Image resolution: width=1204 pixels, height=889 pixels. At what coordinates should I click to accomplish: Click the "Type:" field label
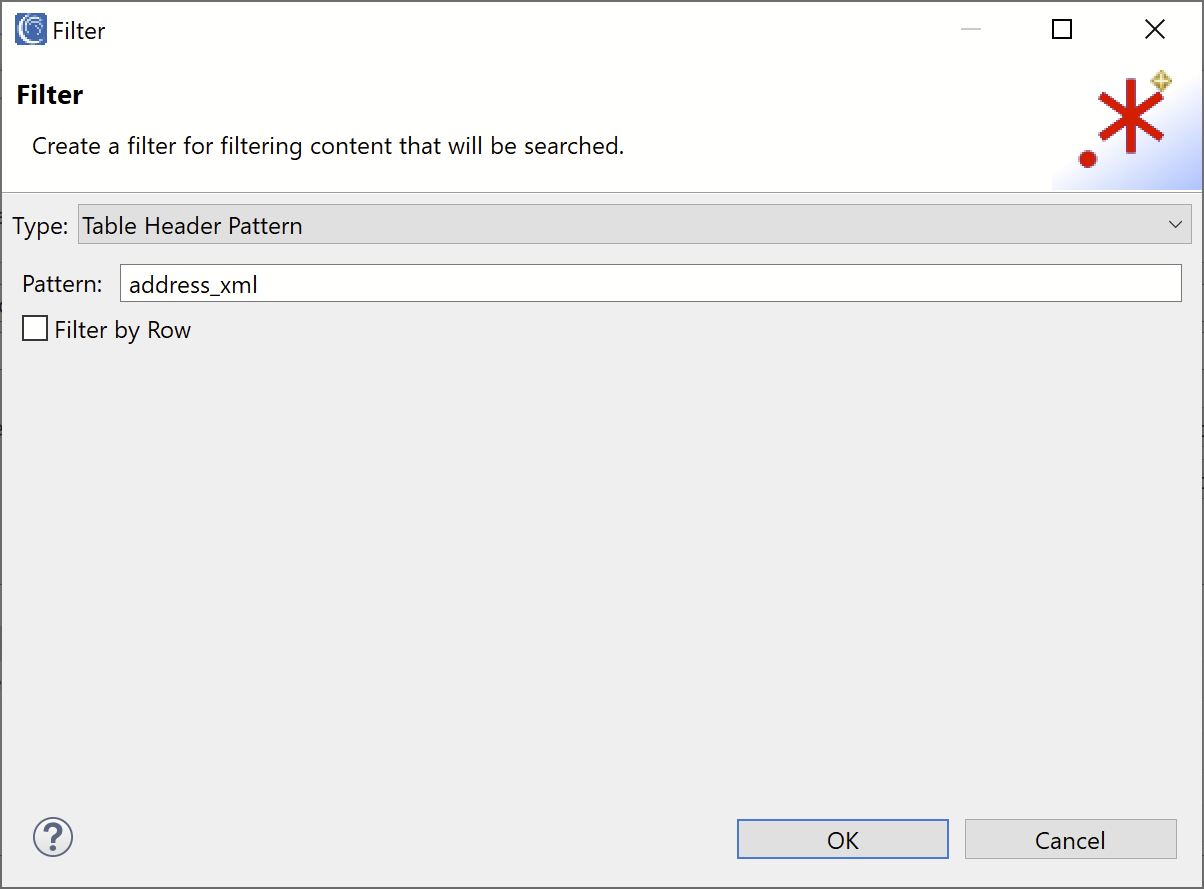click(40, 226)
